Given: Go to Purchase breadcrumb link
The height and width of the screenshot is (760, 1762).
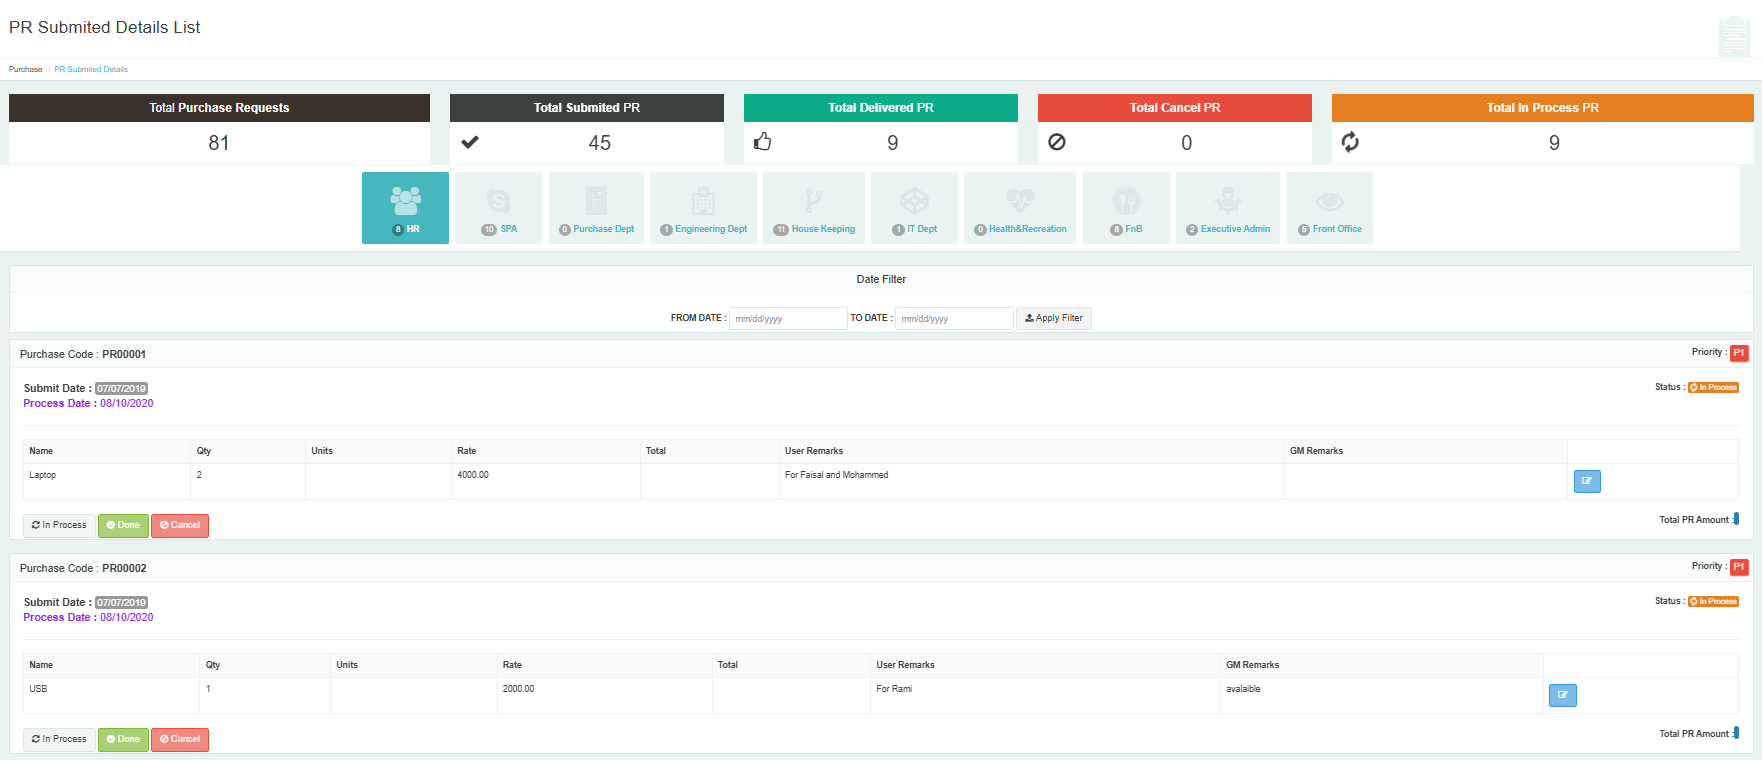Looking at the screenshot, I should [x=26, y=70].
